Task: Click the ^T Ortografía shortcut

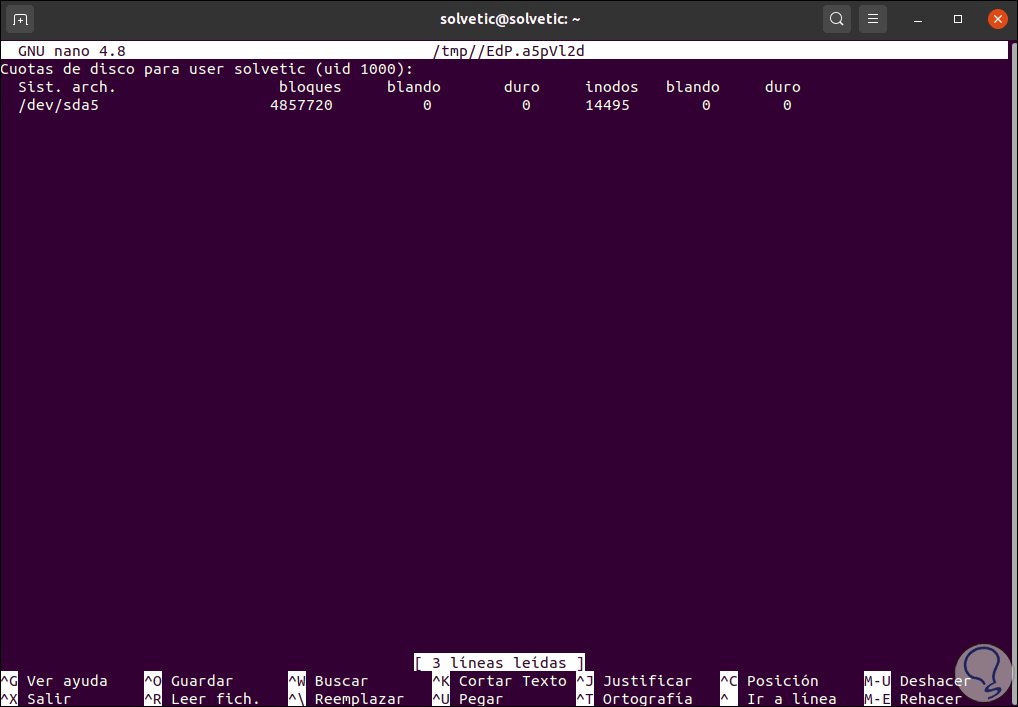Action: (634, 699)
